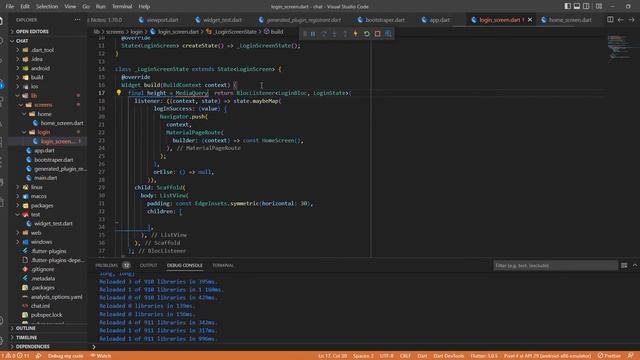Open main.dart in the explorer

pyautogui.click(x=45, y=178)
